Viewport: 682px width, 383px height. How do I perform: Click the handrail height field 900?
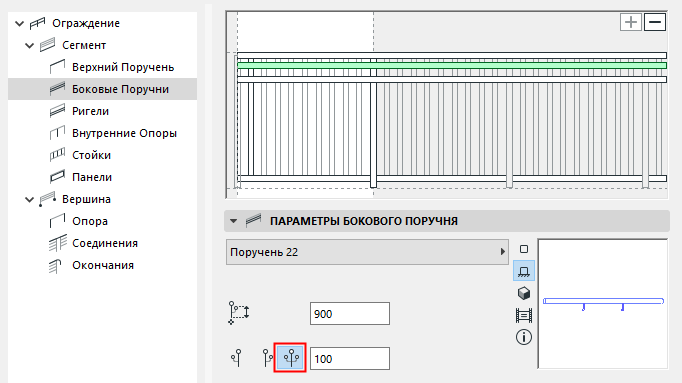(x=350, y=314)
